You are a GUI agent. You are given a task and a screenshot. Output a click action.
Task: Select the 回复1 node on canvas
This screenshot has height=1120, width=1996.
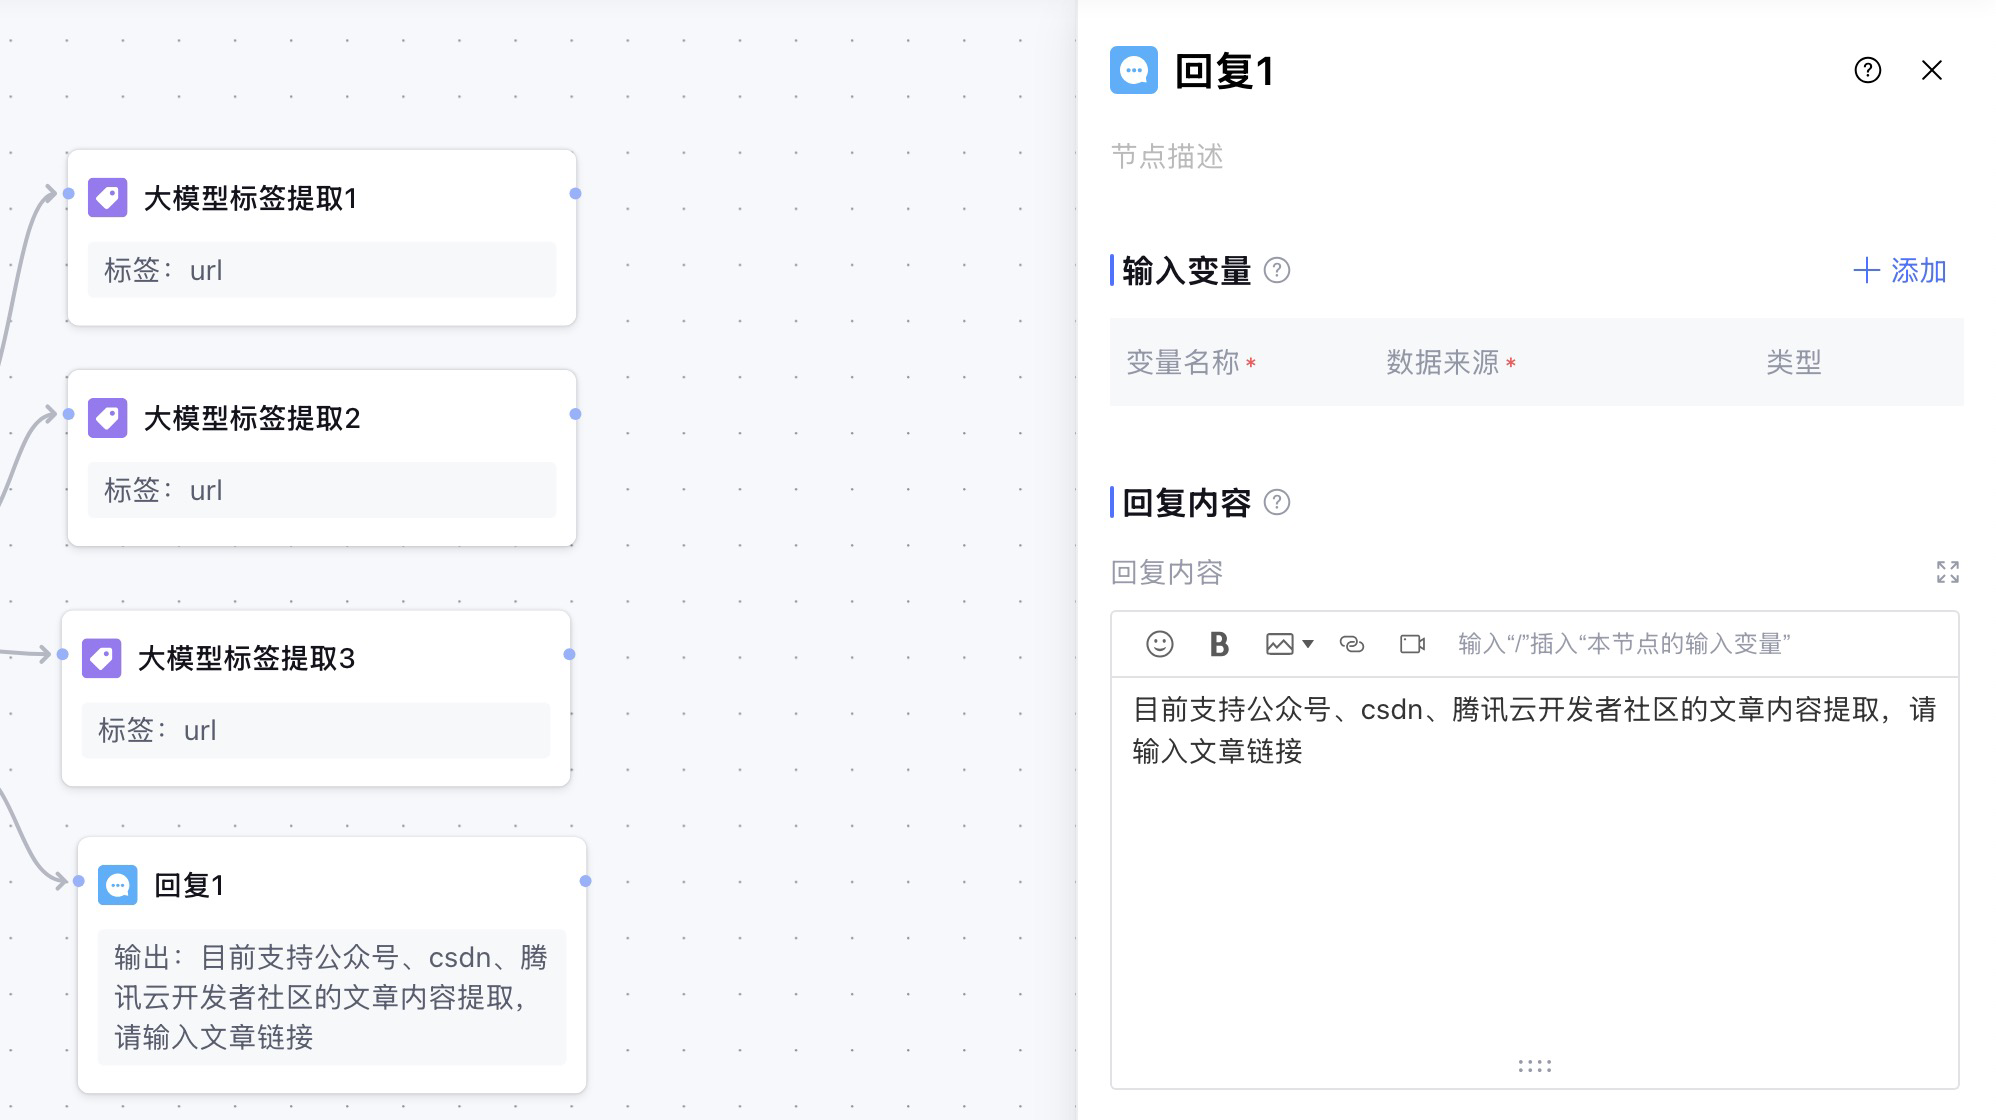pyautogui.click(x=189, y=885)
